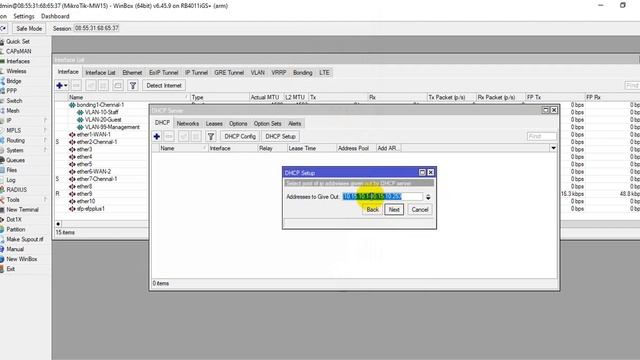
Task: Open New Terminal
Action: click(x=22, y=209)
